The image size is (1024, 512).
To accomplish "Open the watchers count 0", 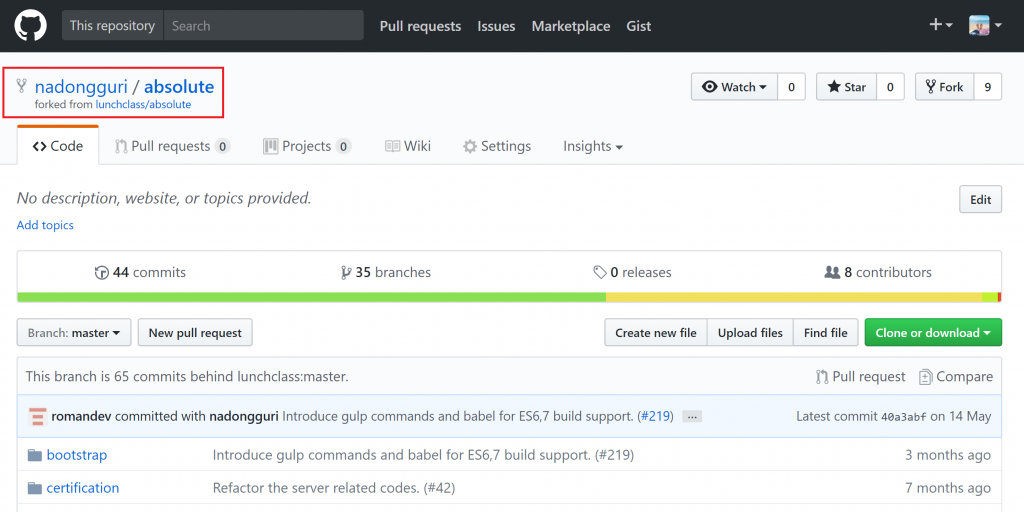I will pos(792,87).
